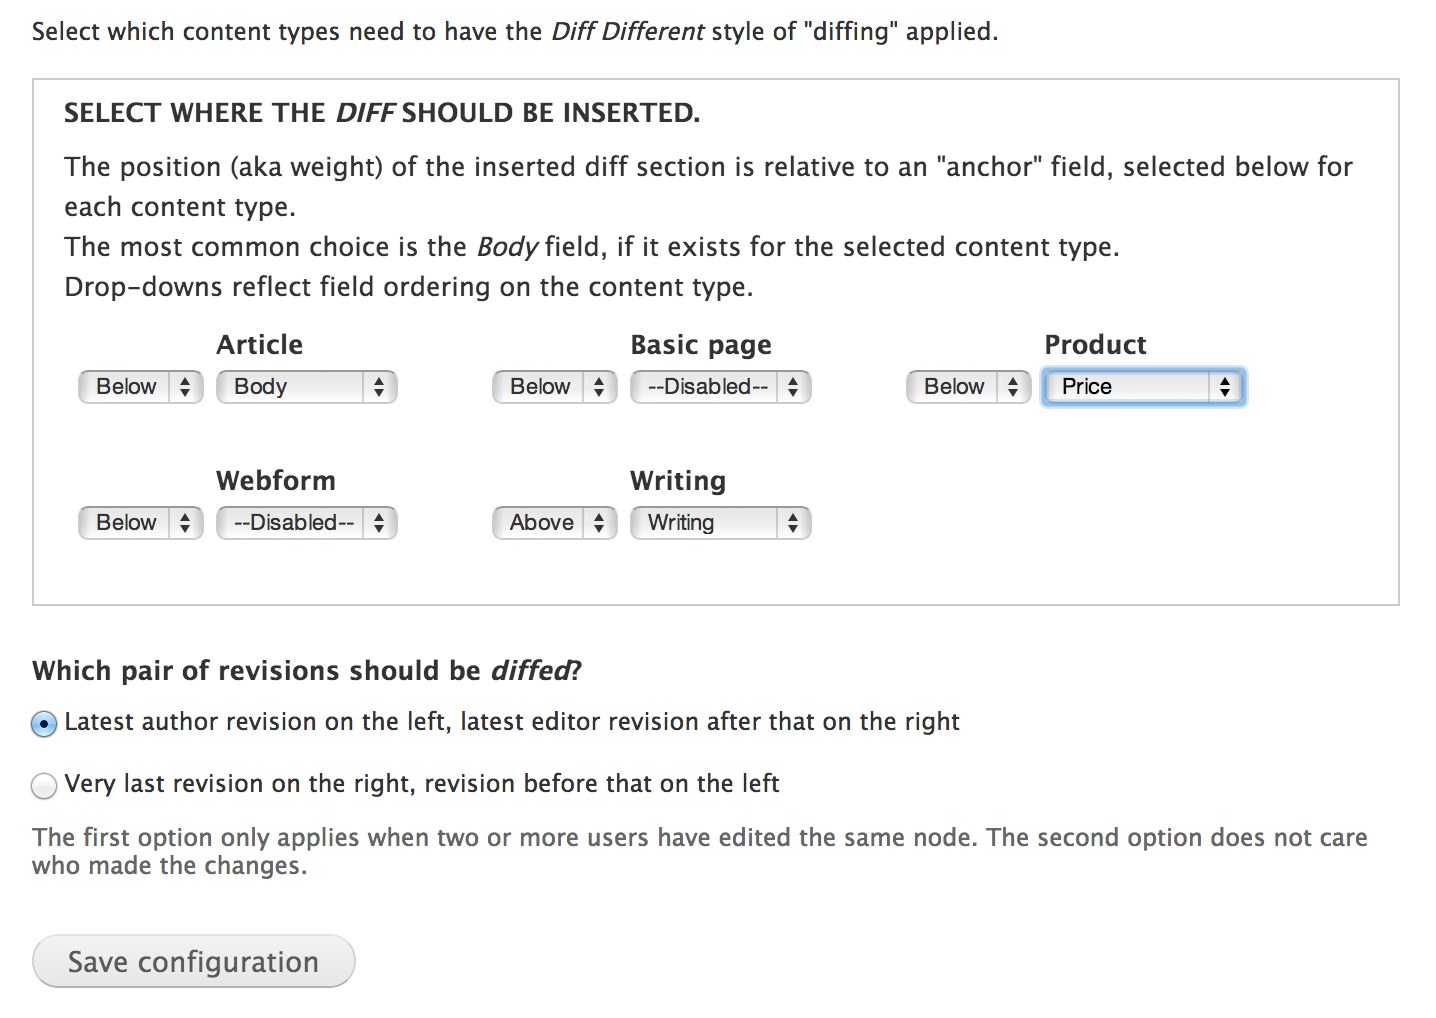
Task: Click stepper arrows on Body dropdown
Action: [379, 387]
